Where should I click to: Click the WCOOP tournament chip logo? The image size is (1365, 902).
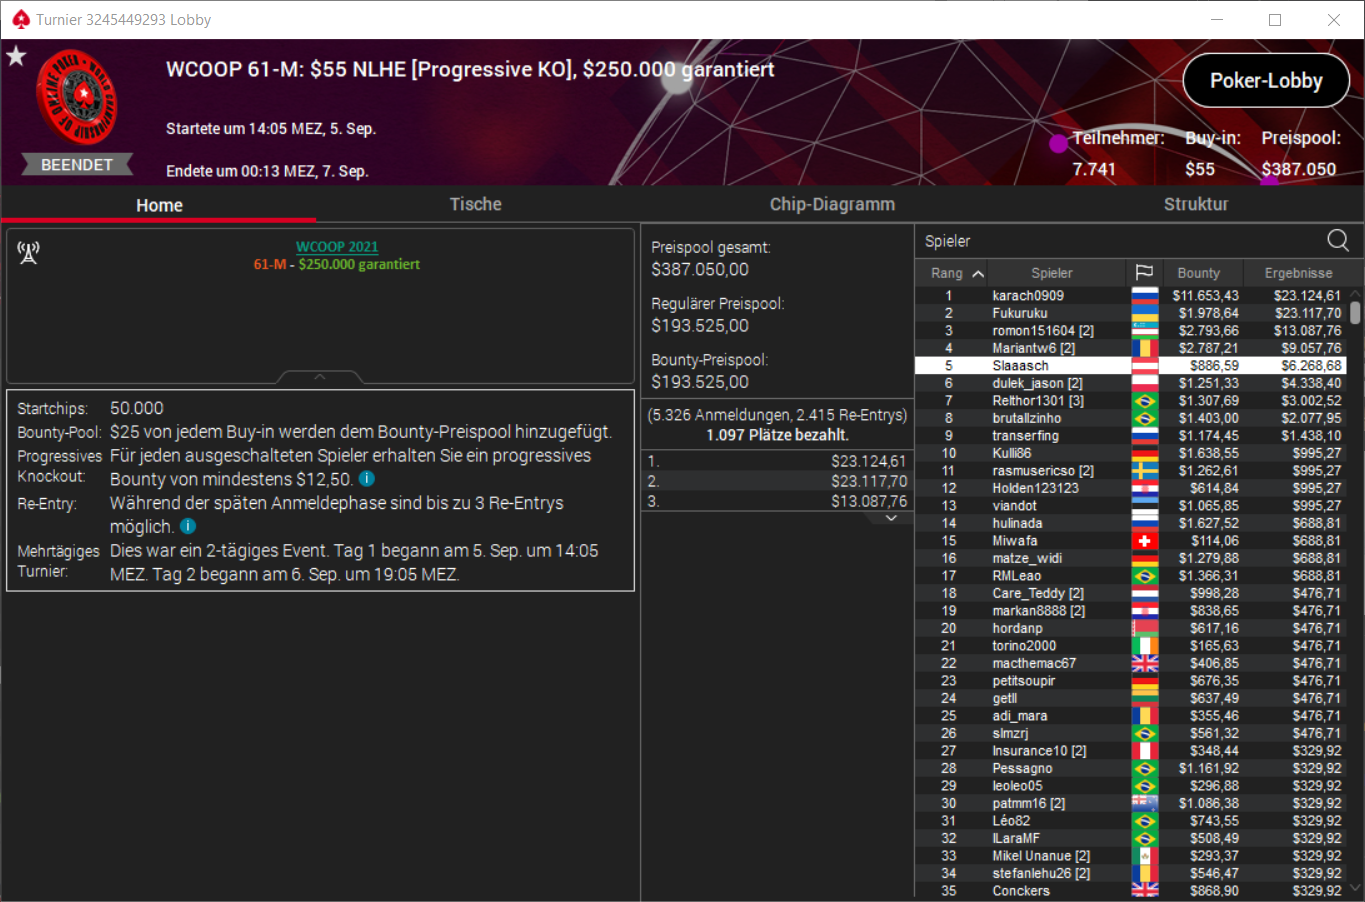(x=77, y=98)
